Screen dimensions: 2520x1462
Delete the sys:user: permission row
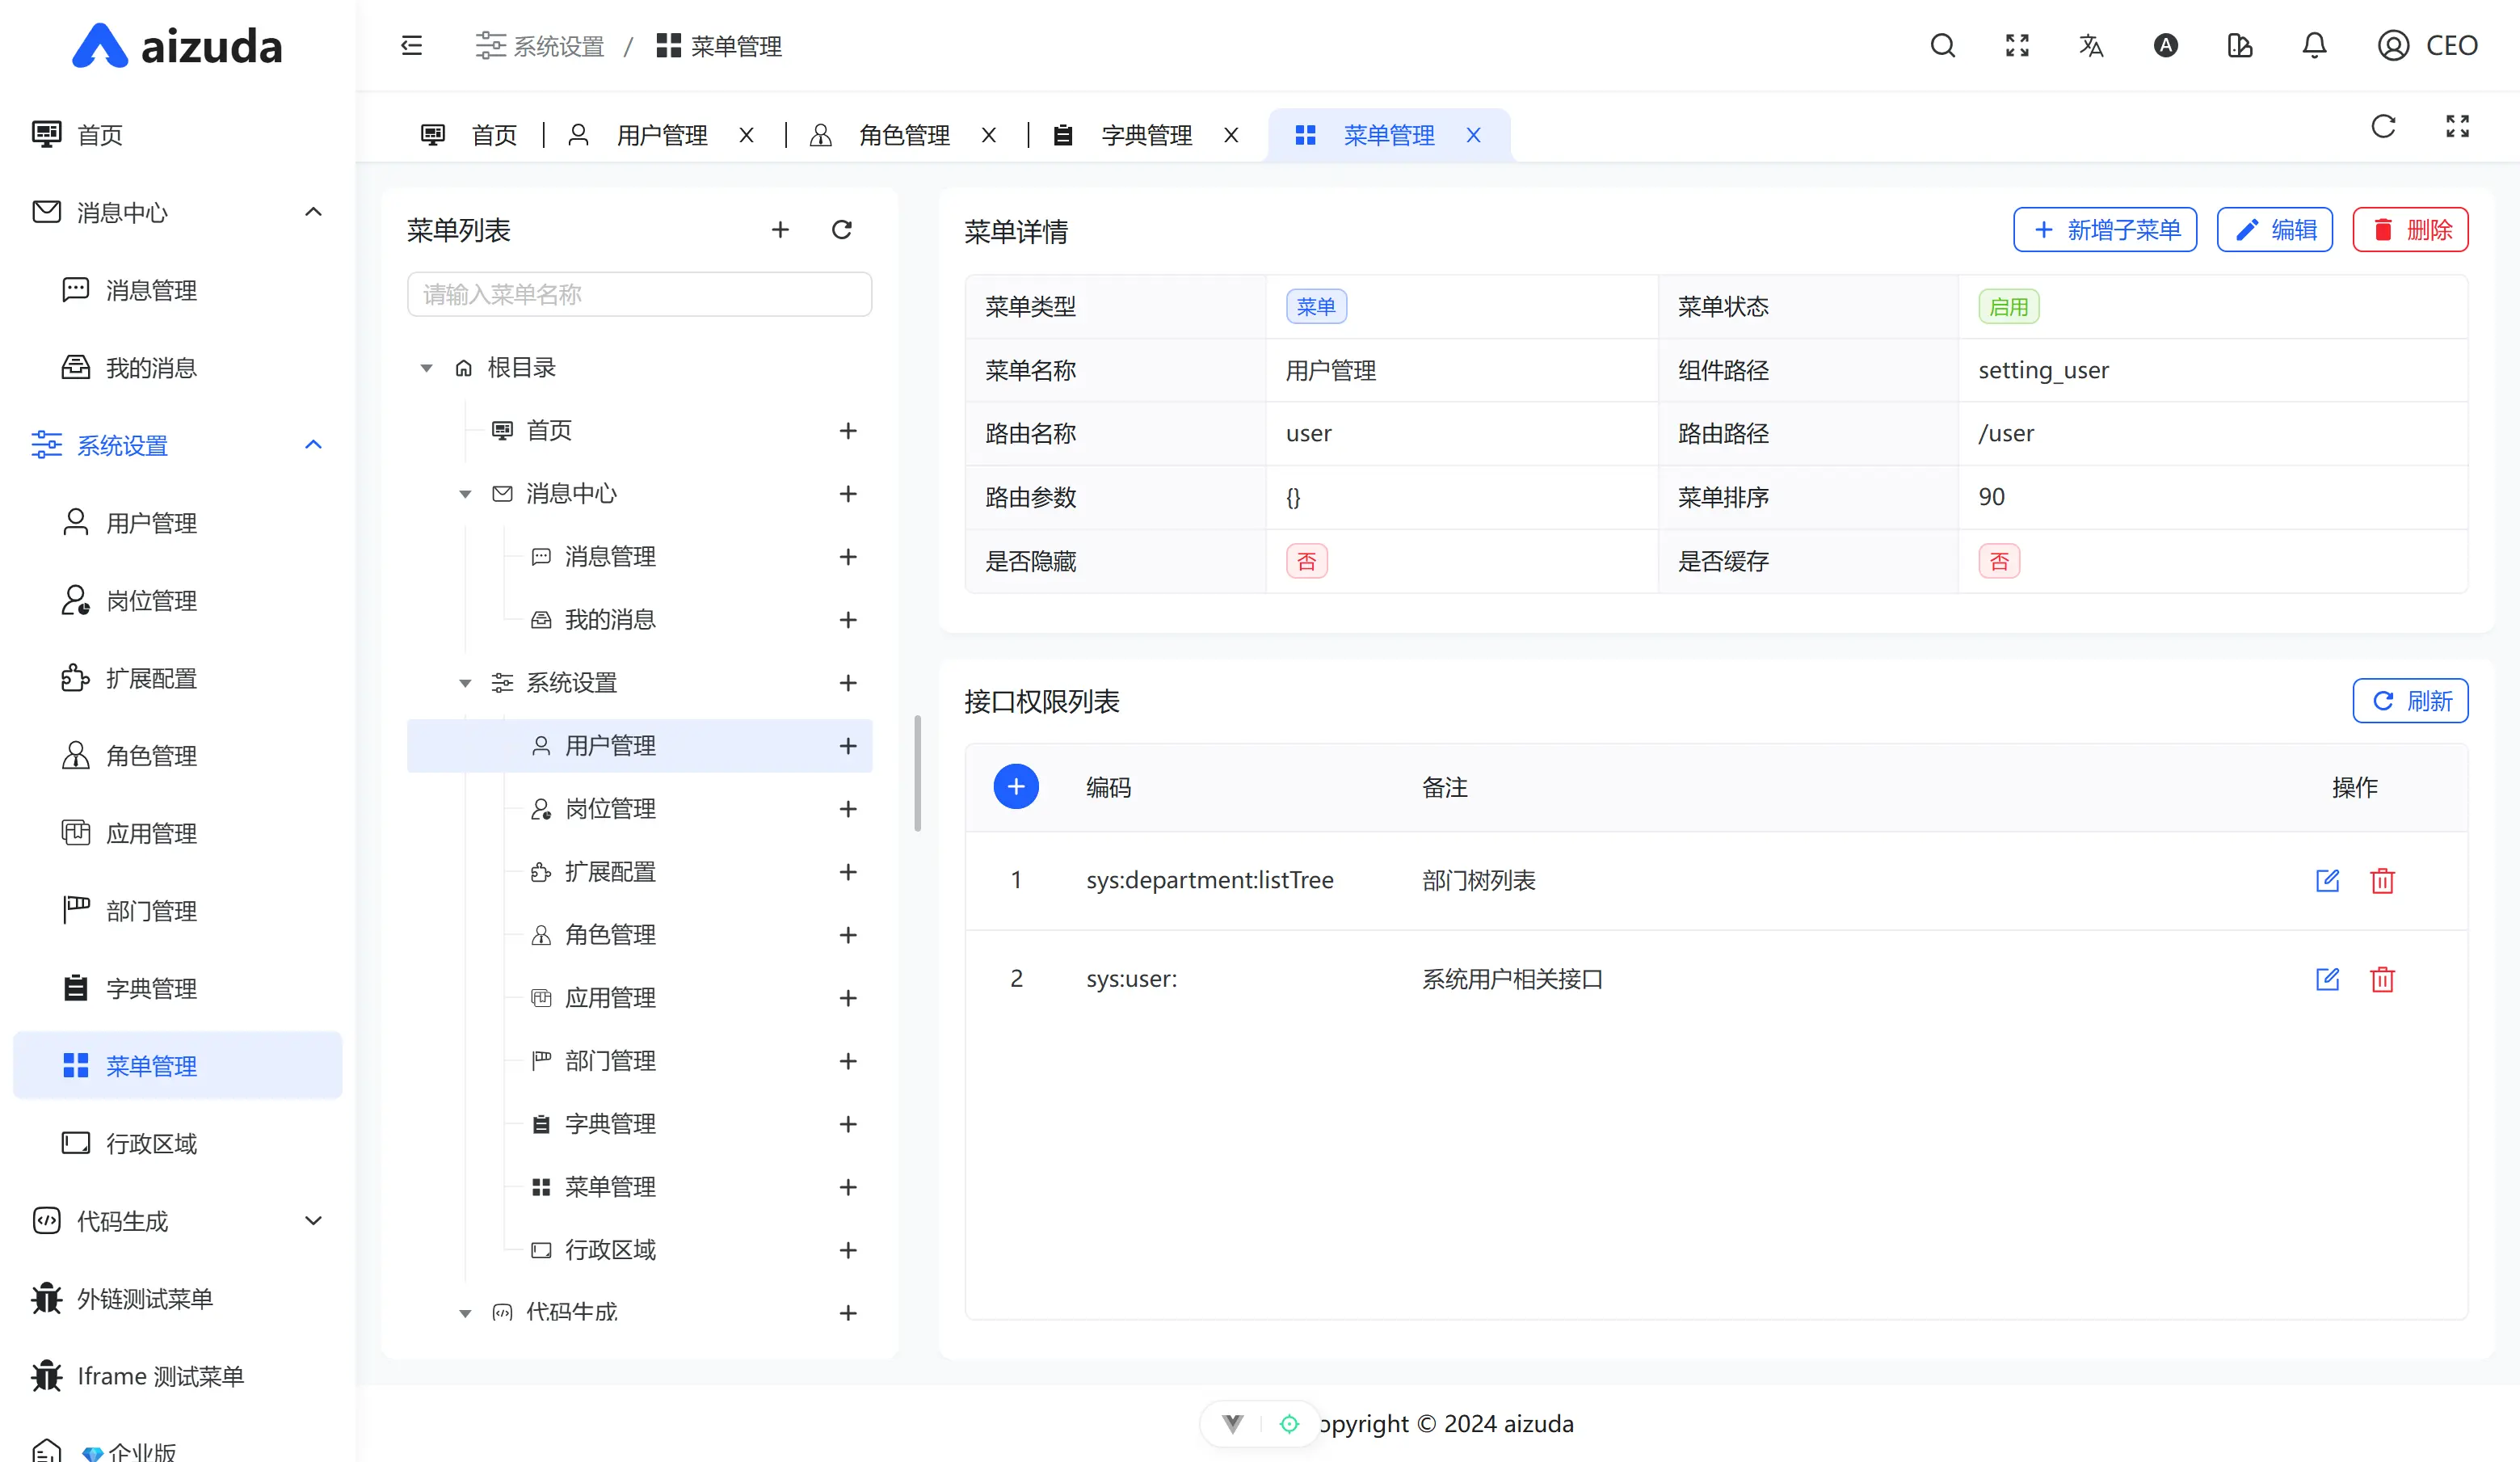click(2382, 979)
